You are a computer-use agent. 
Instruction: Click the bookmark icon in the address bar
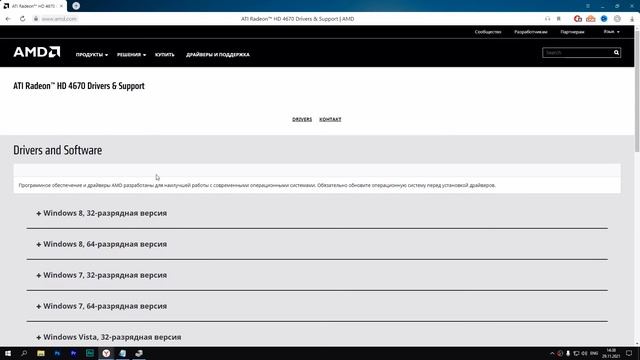pyautogui.click(x=559, y=19)
